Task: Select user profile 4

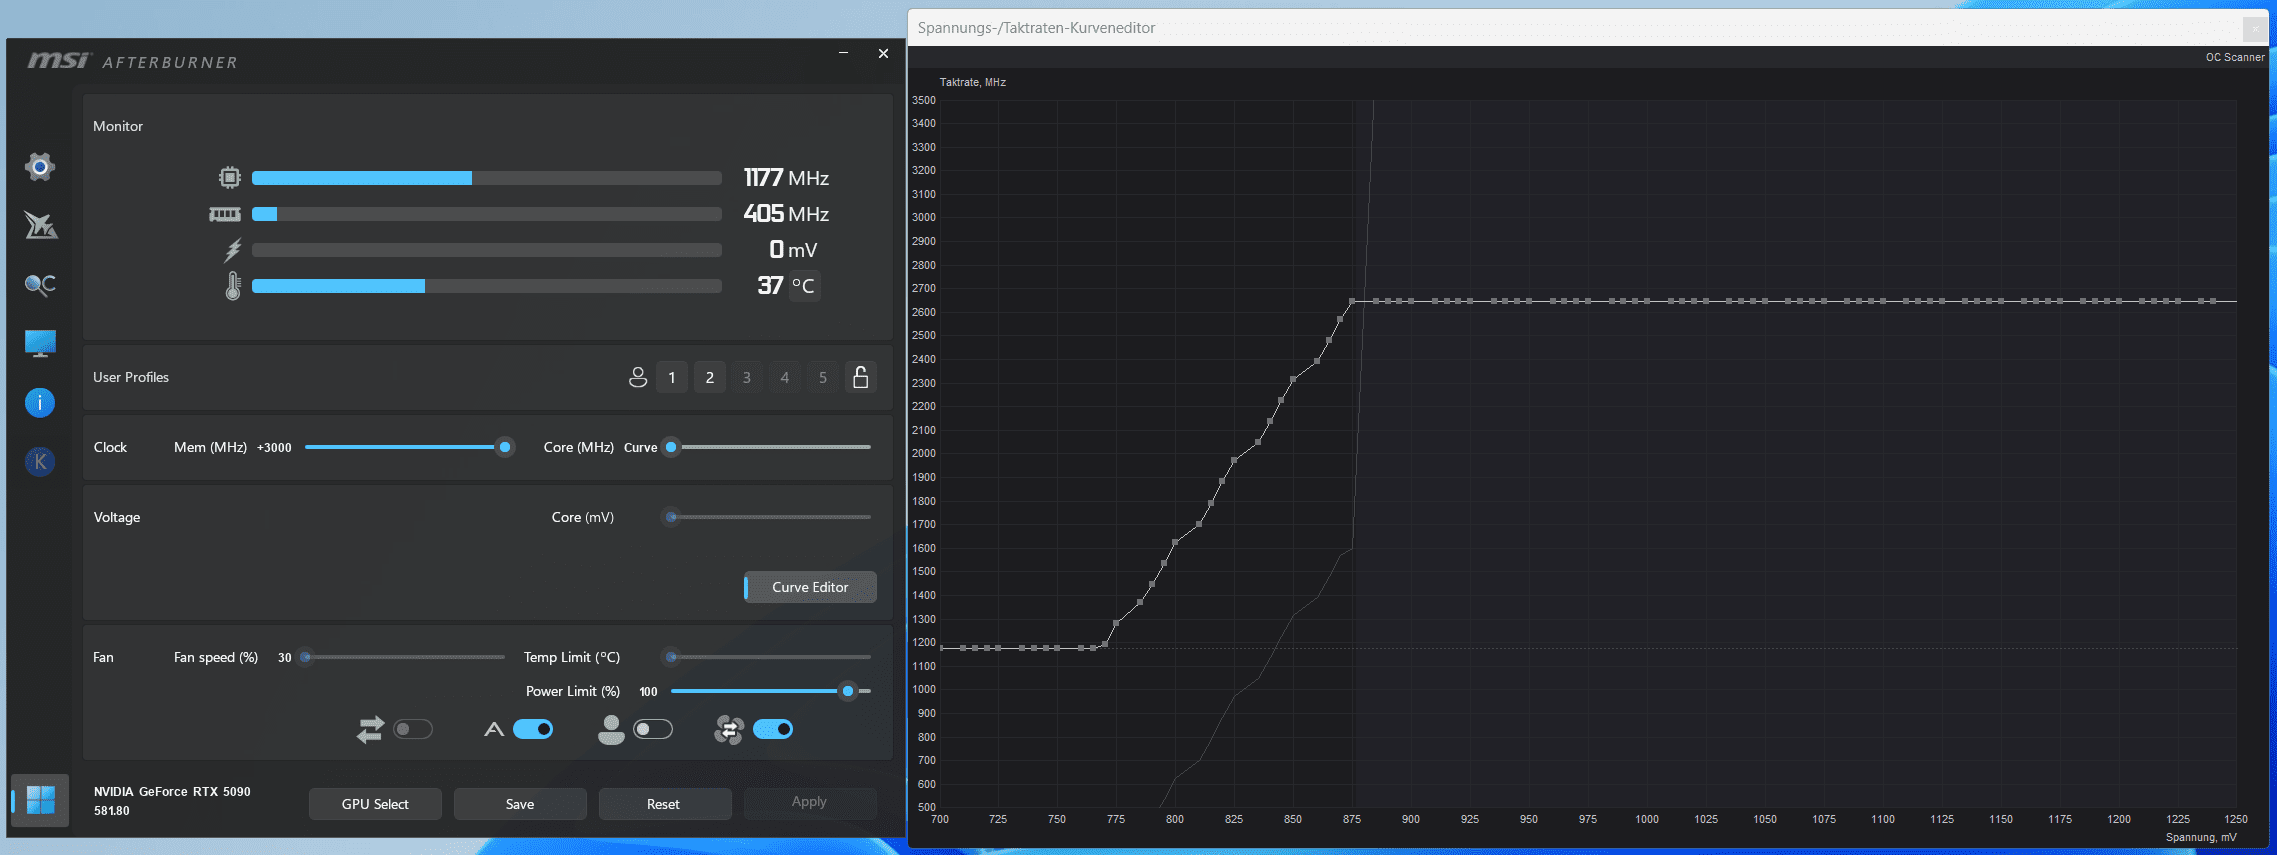Action: (785, 377)
